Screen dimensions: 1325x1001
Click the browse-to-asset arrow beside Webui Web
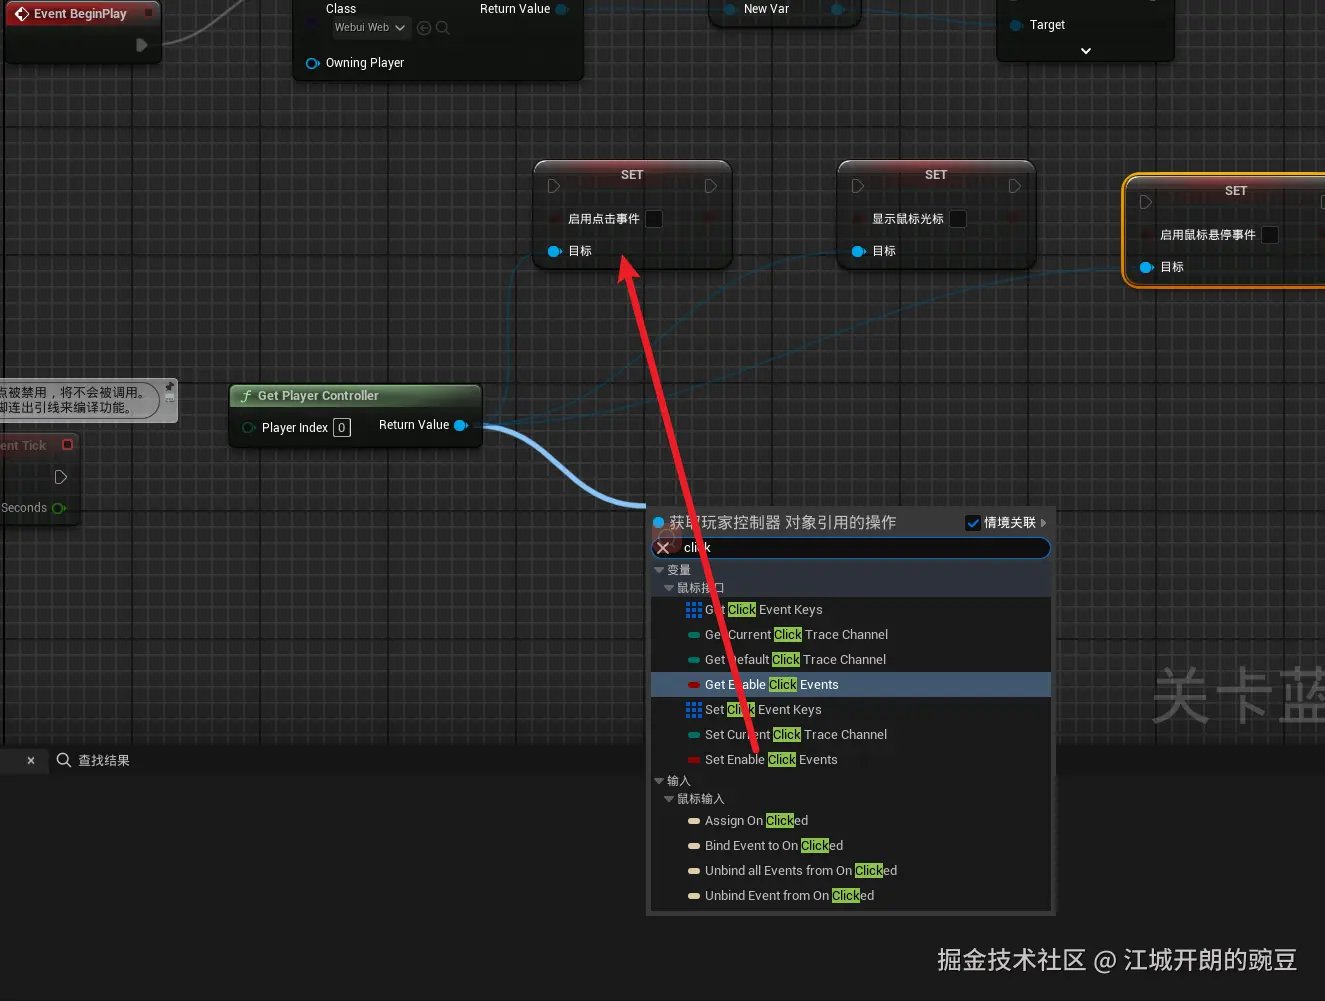tap(424, 28)
